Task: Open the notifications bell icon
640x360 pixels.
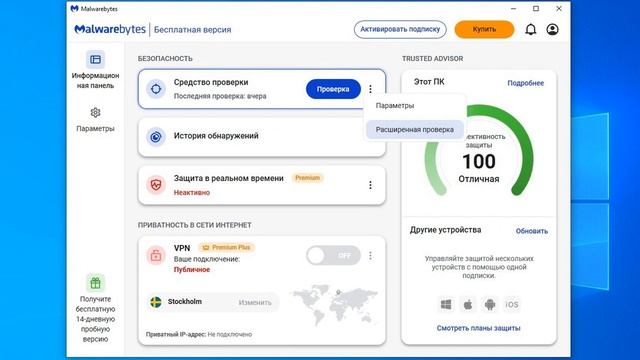Action: tap(530, 29)
